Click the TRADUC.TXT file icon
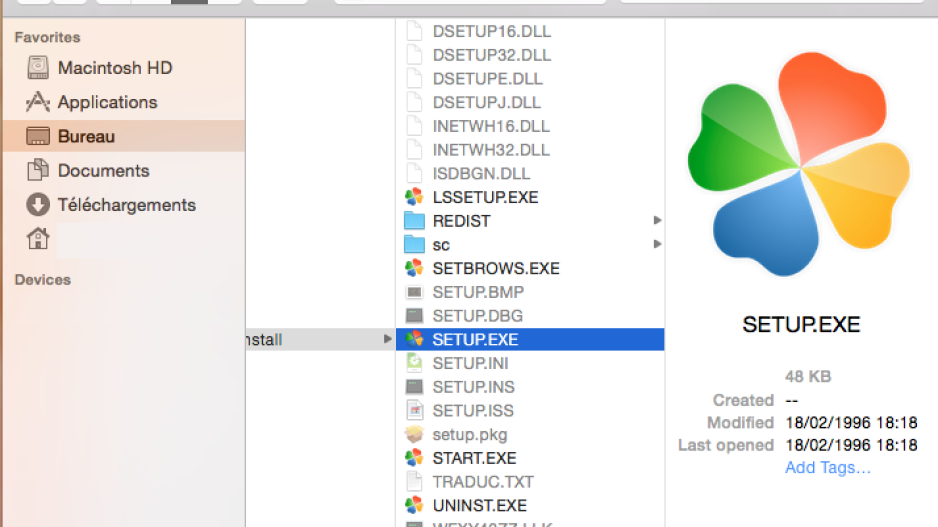Image resolution: width=938 pixels, height=527 pixels. pos(414,482)
